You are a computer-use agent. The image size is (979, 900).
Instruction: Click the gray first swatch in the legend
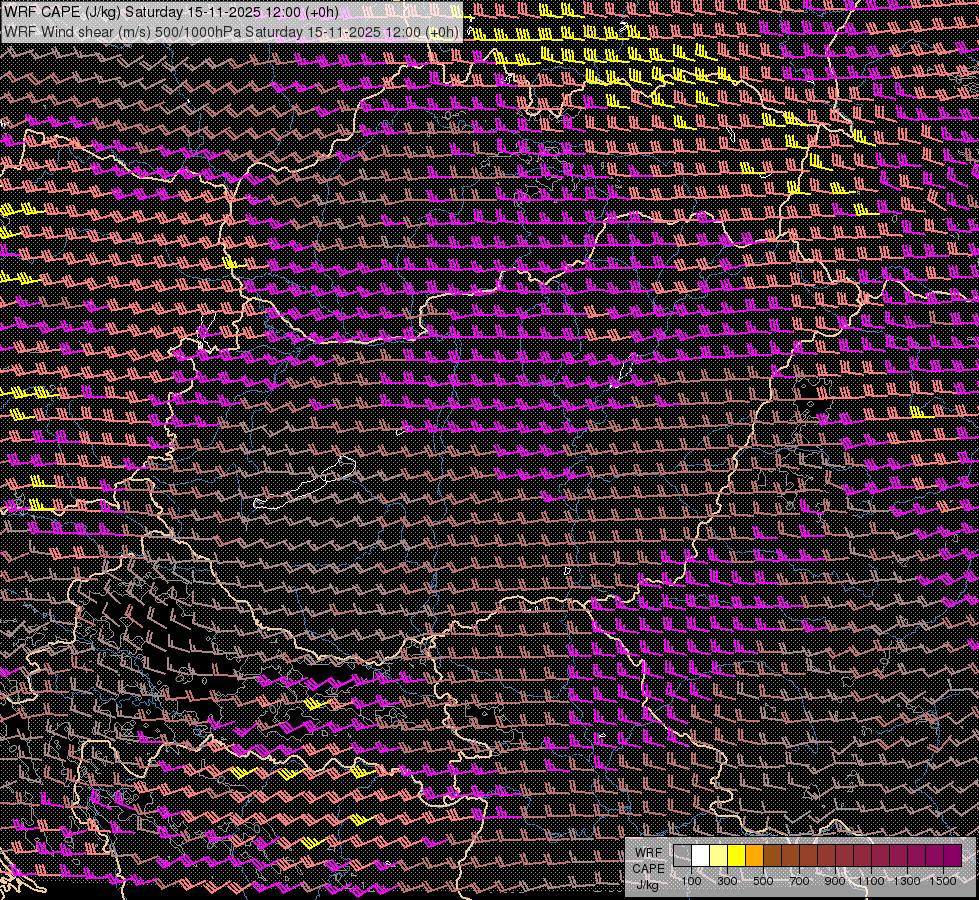click(x=682, y=855)
